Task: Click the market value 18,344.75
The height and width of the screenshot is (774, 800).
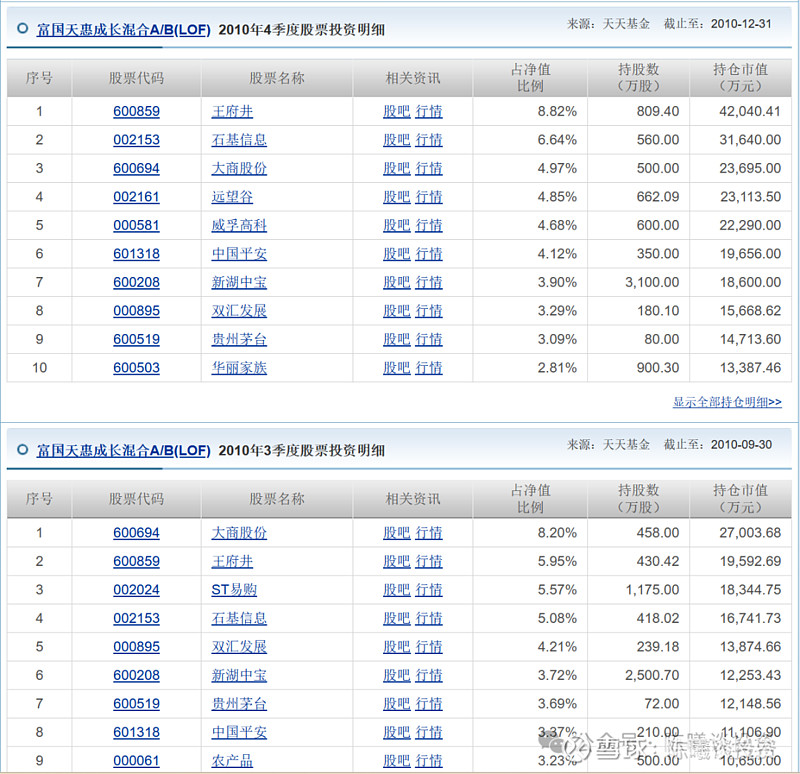Action: (x=750, y=590)
